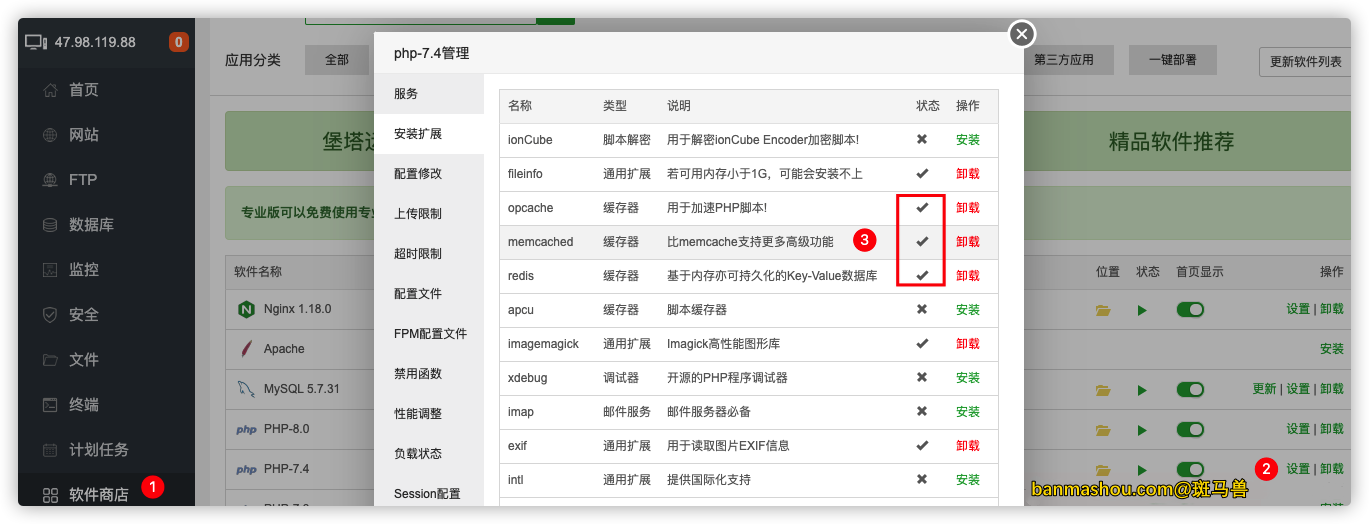
Task: Uninstall the opcache extension
Action: 968,208
